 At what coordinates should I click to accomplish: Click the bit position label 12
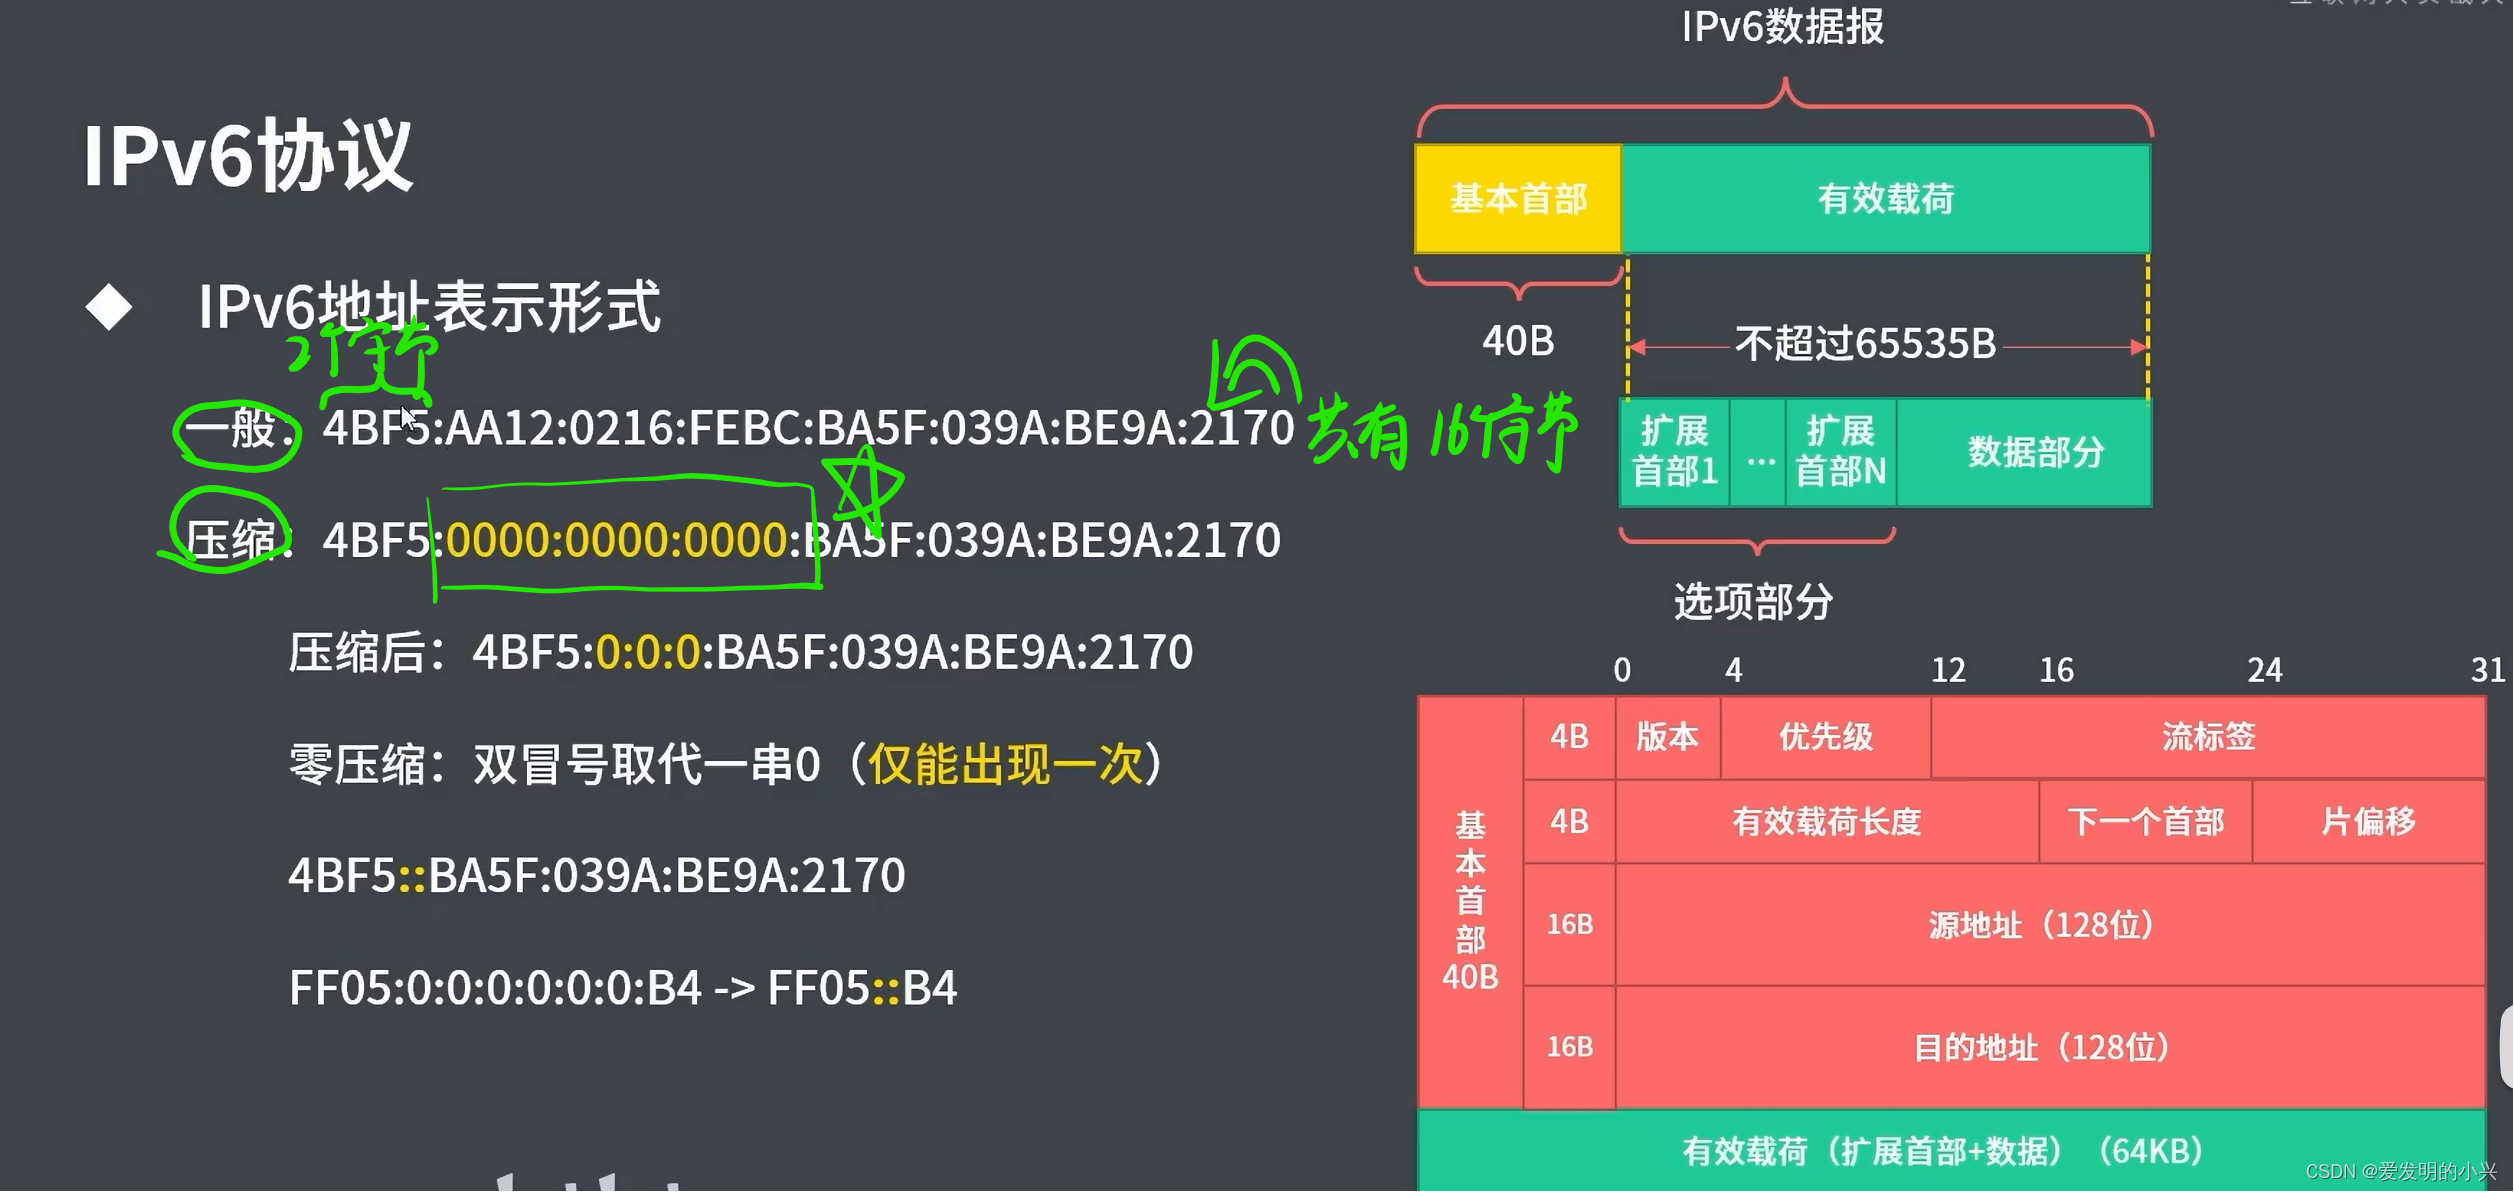point(1948,670)
